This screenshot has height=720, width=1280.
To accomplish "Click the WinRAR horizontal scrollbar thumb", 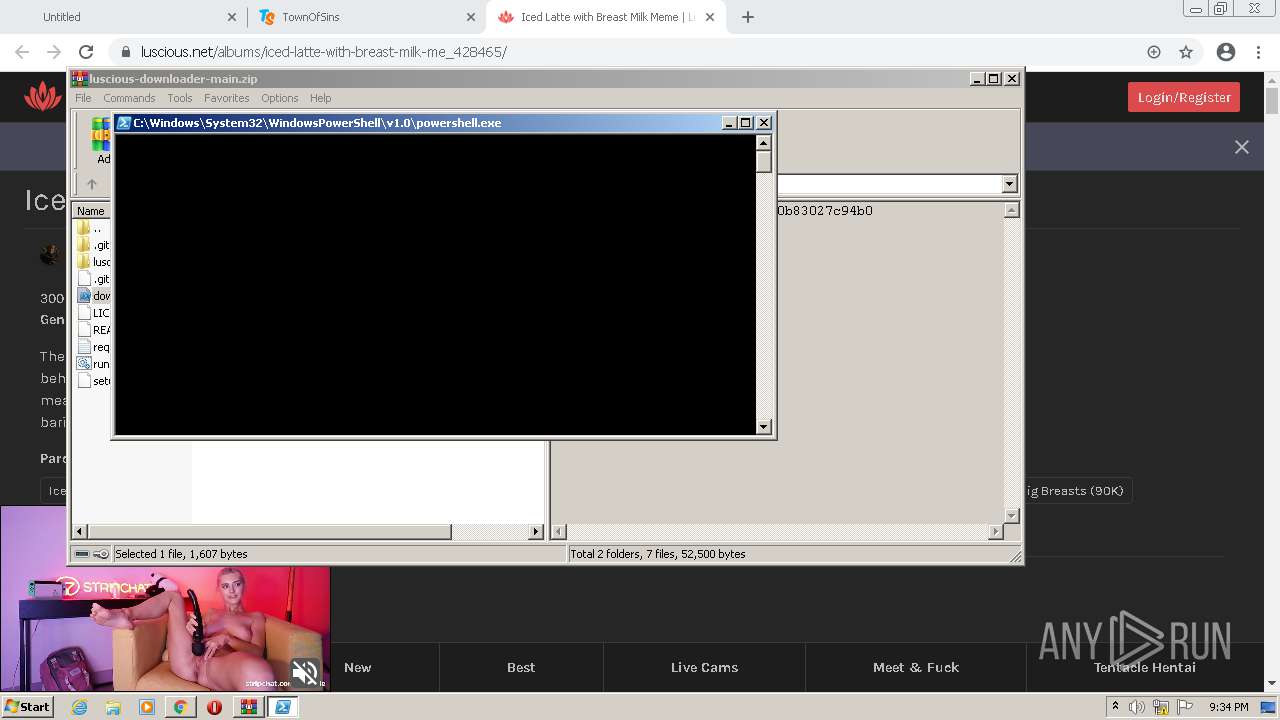I will [270, 532].
